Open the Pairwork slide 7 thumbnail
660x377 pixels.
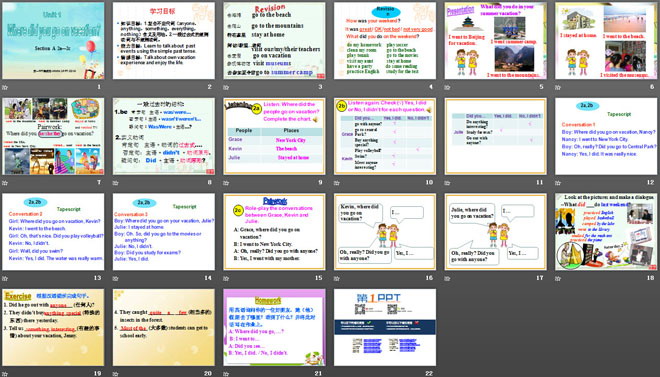point(53,136)
